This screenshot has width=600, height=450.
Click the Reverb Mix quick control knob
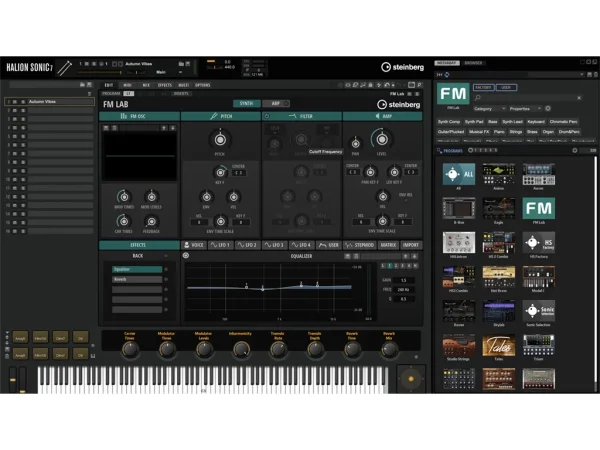pos(389,348)
